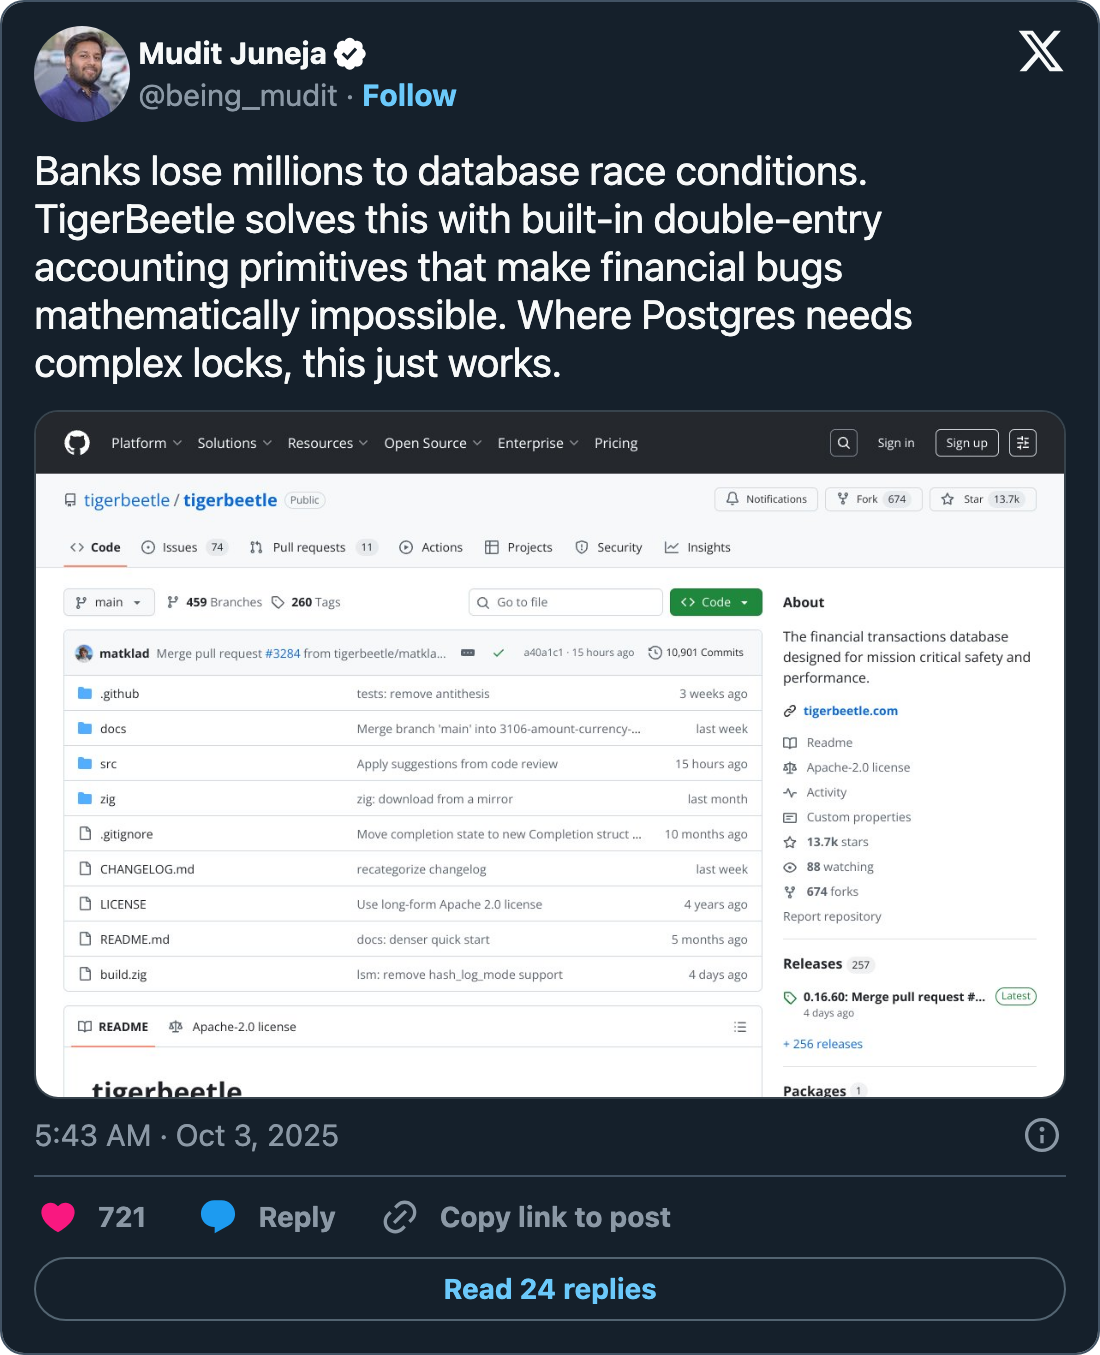Follow @being_mudit
This screenshot has width=1100, height=1355.
point(408,96)
